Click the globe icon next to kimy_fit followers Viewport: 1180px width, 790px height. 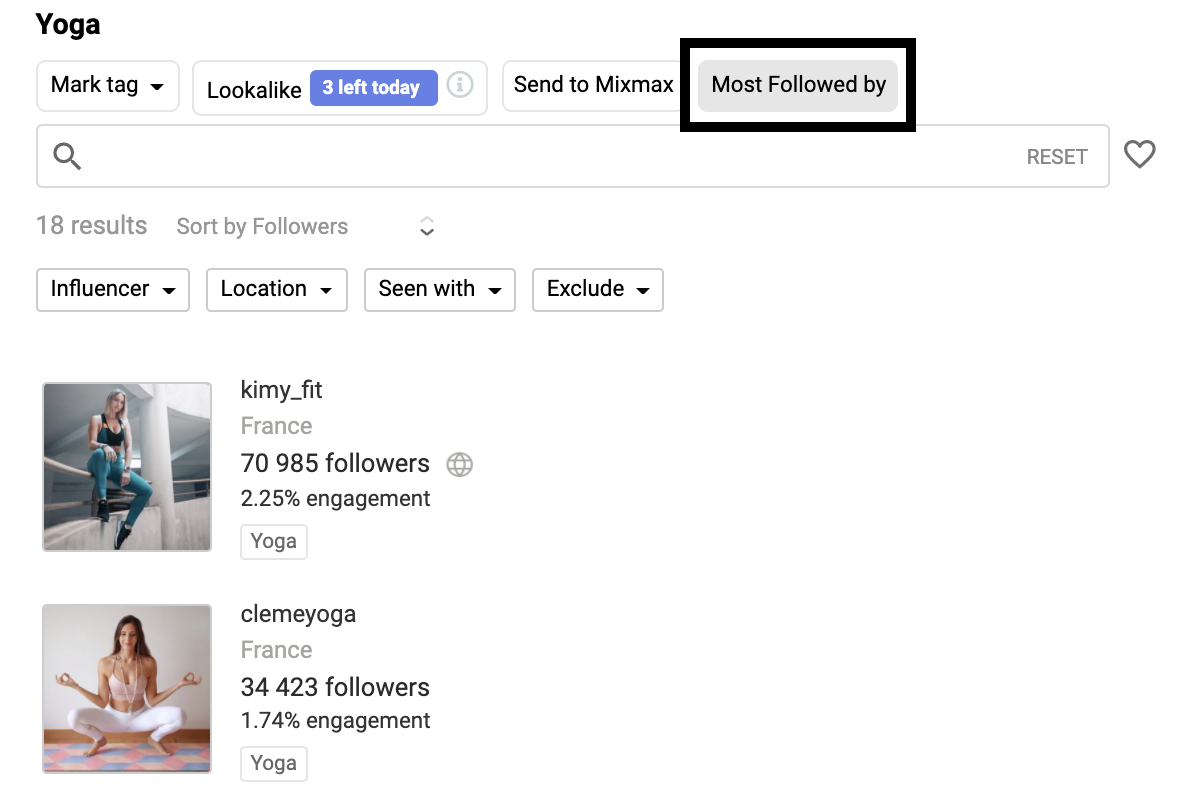(460, 464)
